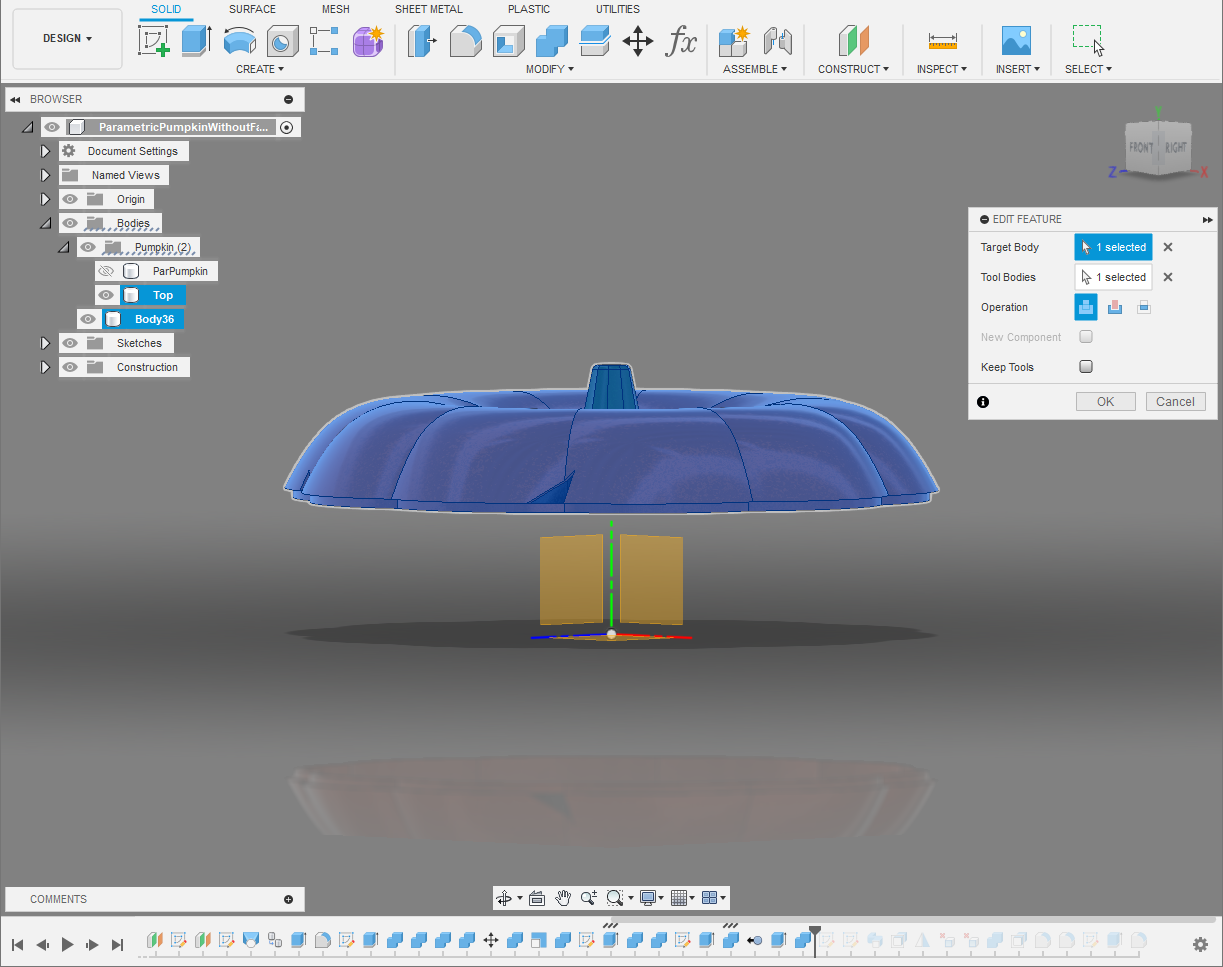Click the Joint tool icon
Screen dimensions: 1223x967
(x=777, y=41)
